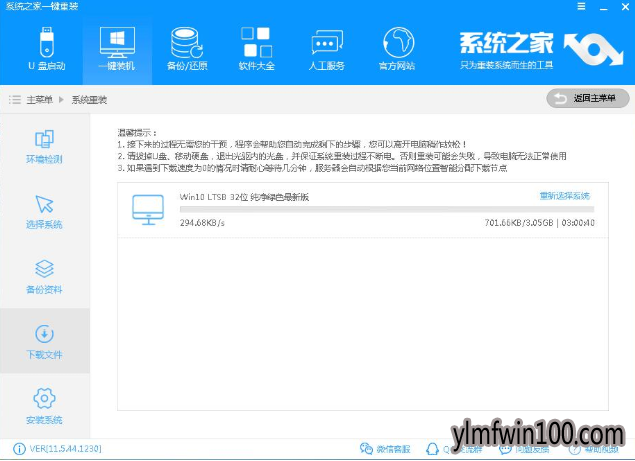Open 备份/还原 section

point(187,49)
